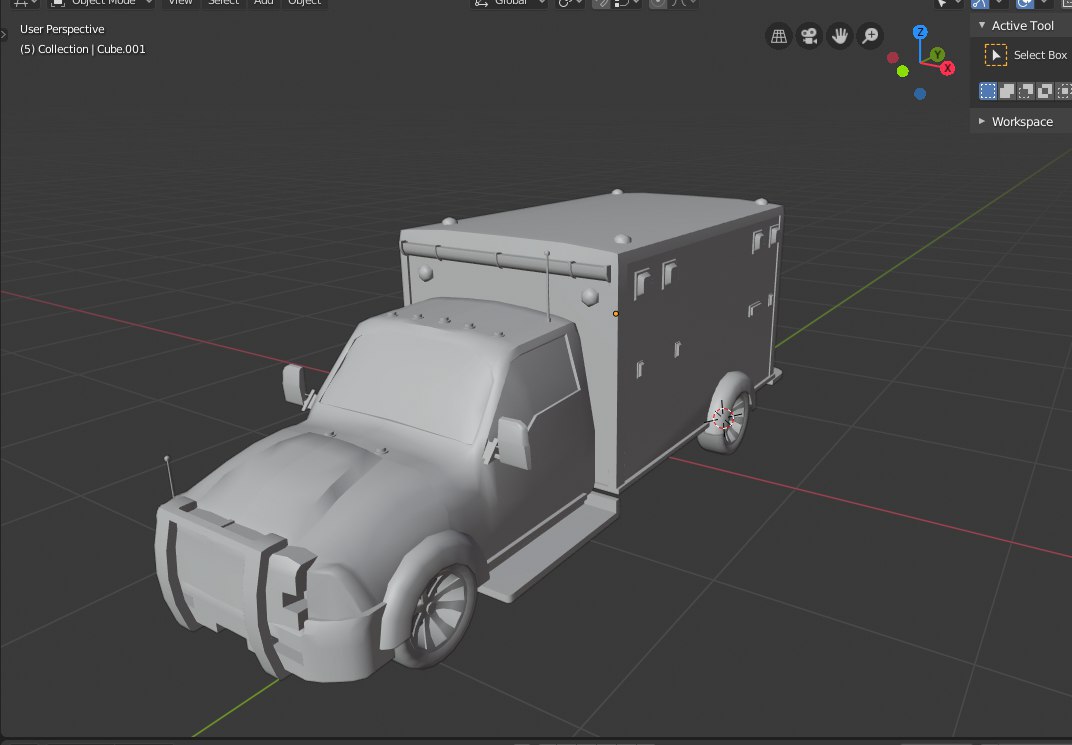Select the ambulance front wheel
This screenshot has height=745, width=1072.
point(439,613)
